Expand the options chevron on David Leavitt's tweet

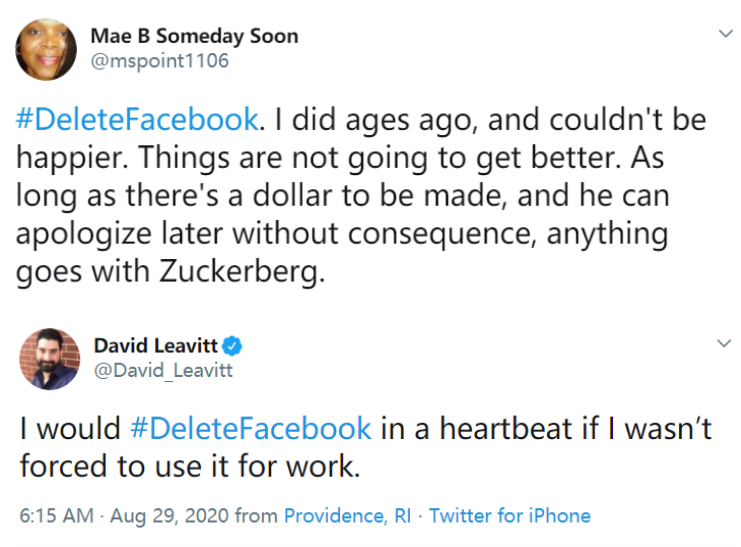pos(725,343)
